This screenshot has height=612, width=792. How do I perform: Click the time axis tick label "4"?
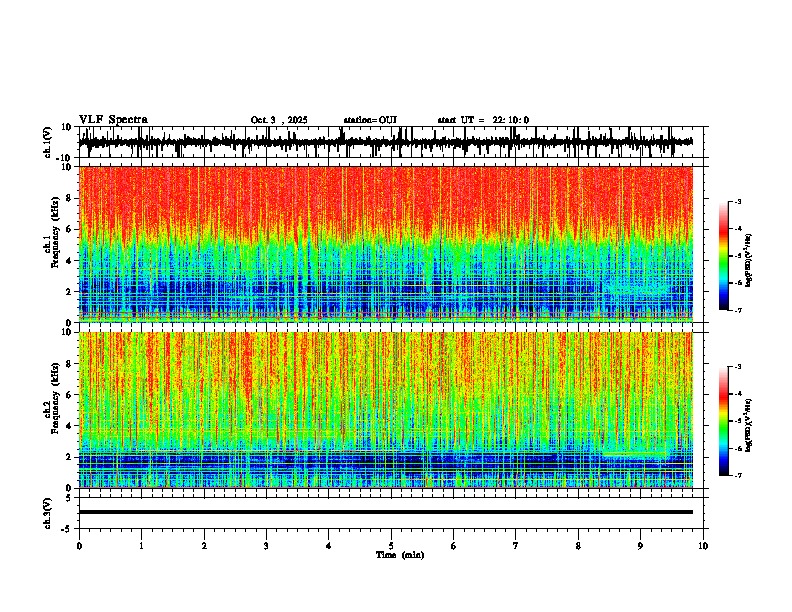click(329, 546)
